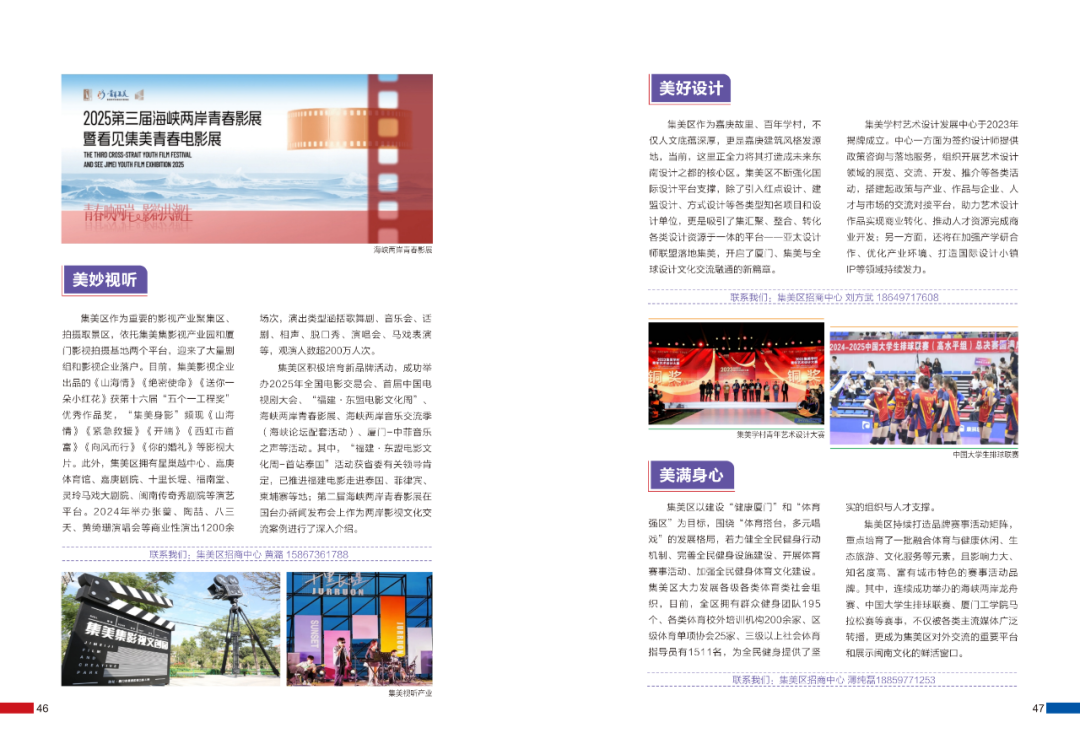Click page number 47
The width and height of the screenshot is (1080, 744).
coord(1038,708)
